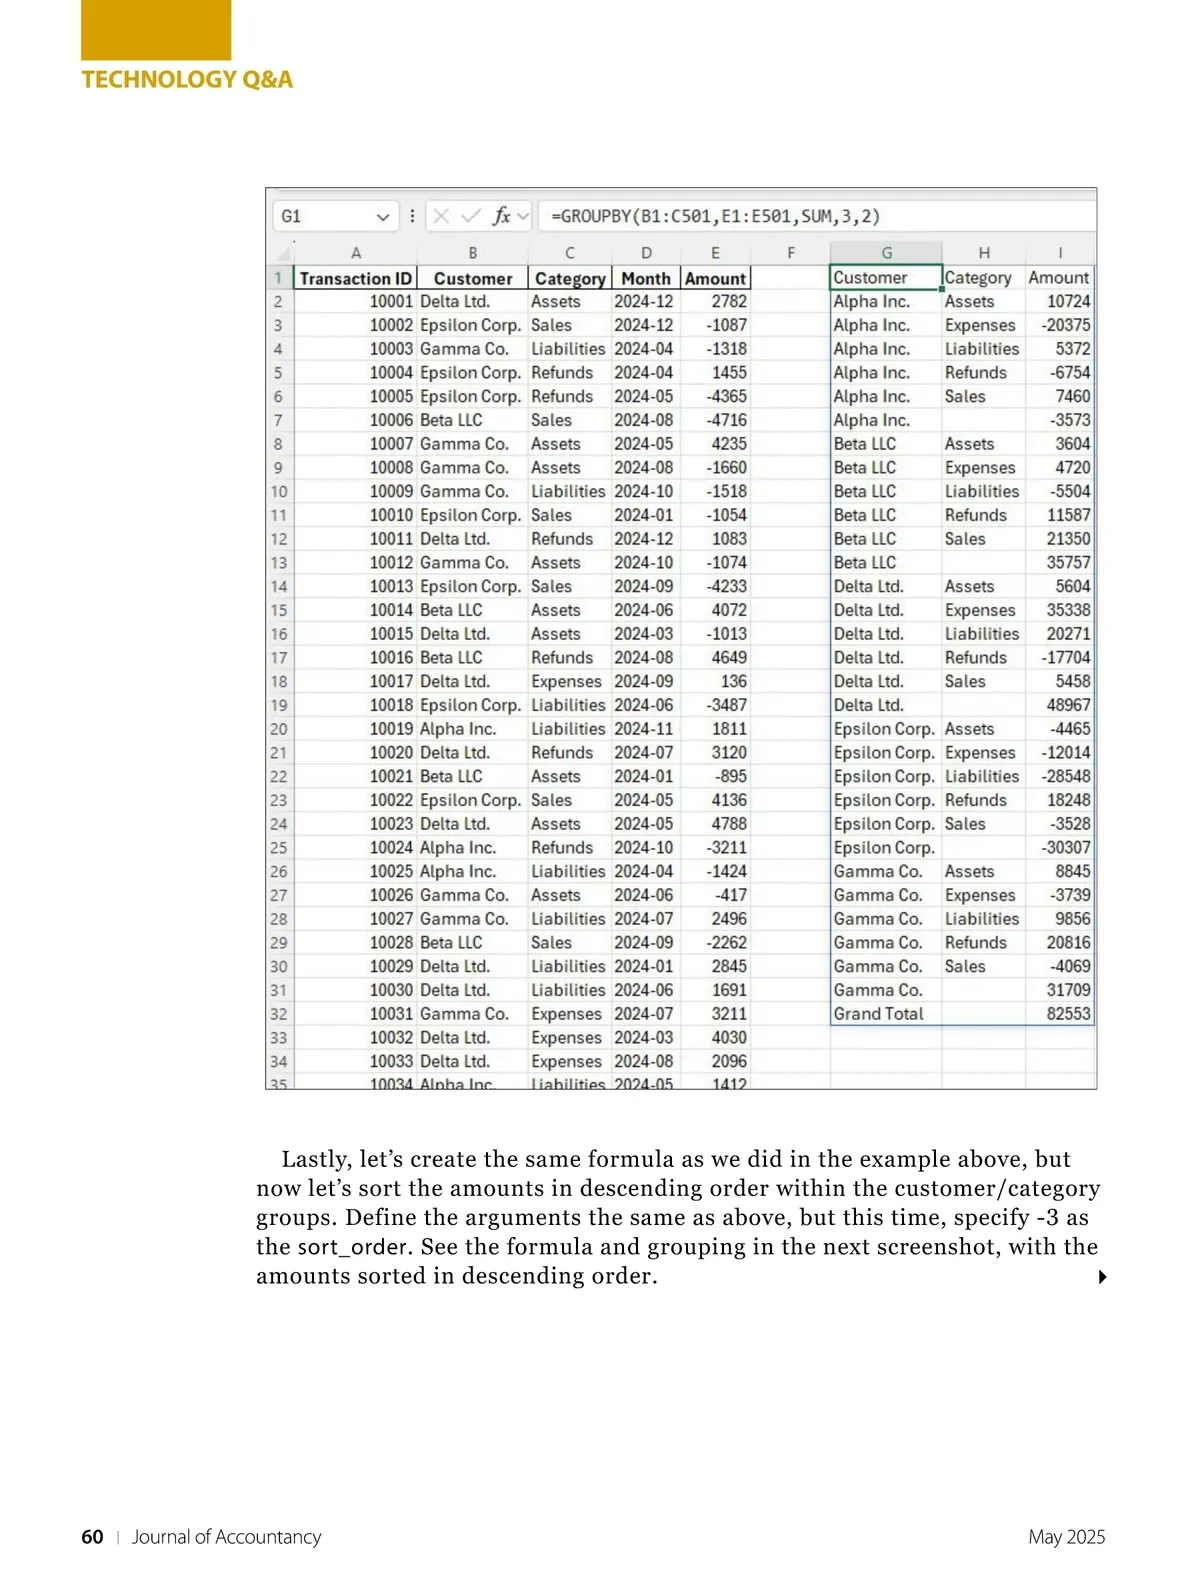The width and height of the screenshot is (1200, 1575).
Task: Open the chevron dropdown next to fx
Action: tap(523, 216)
